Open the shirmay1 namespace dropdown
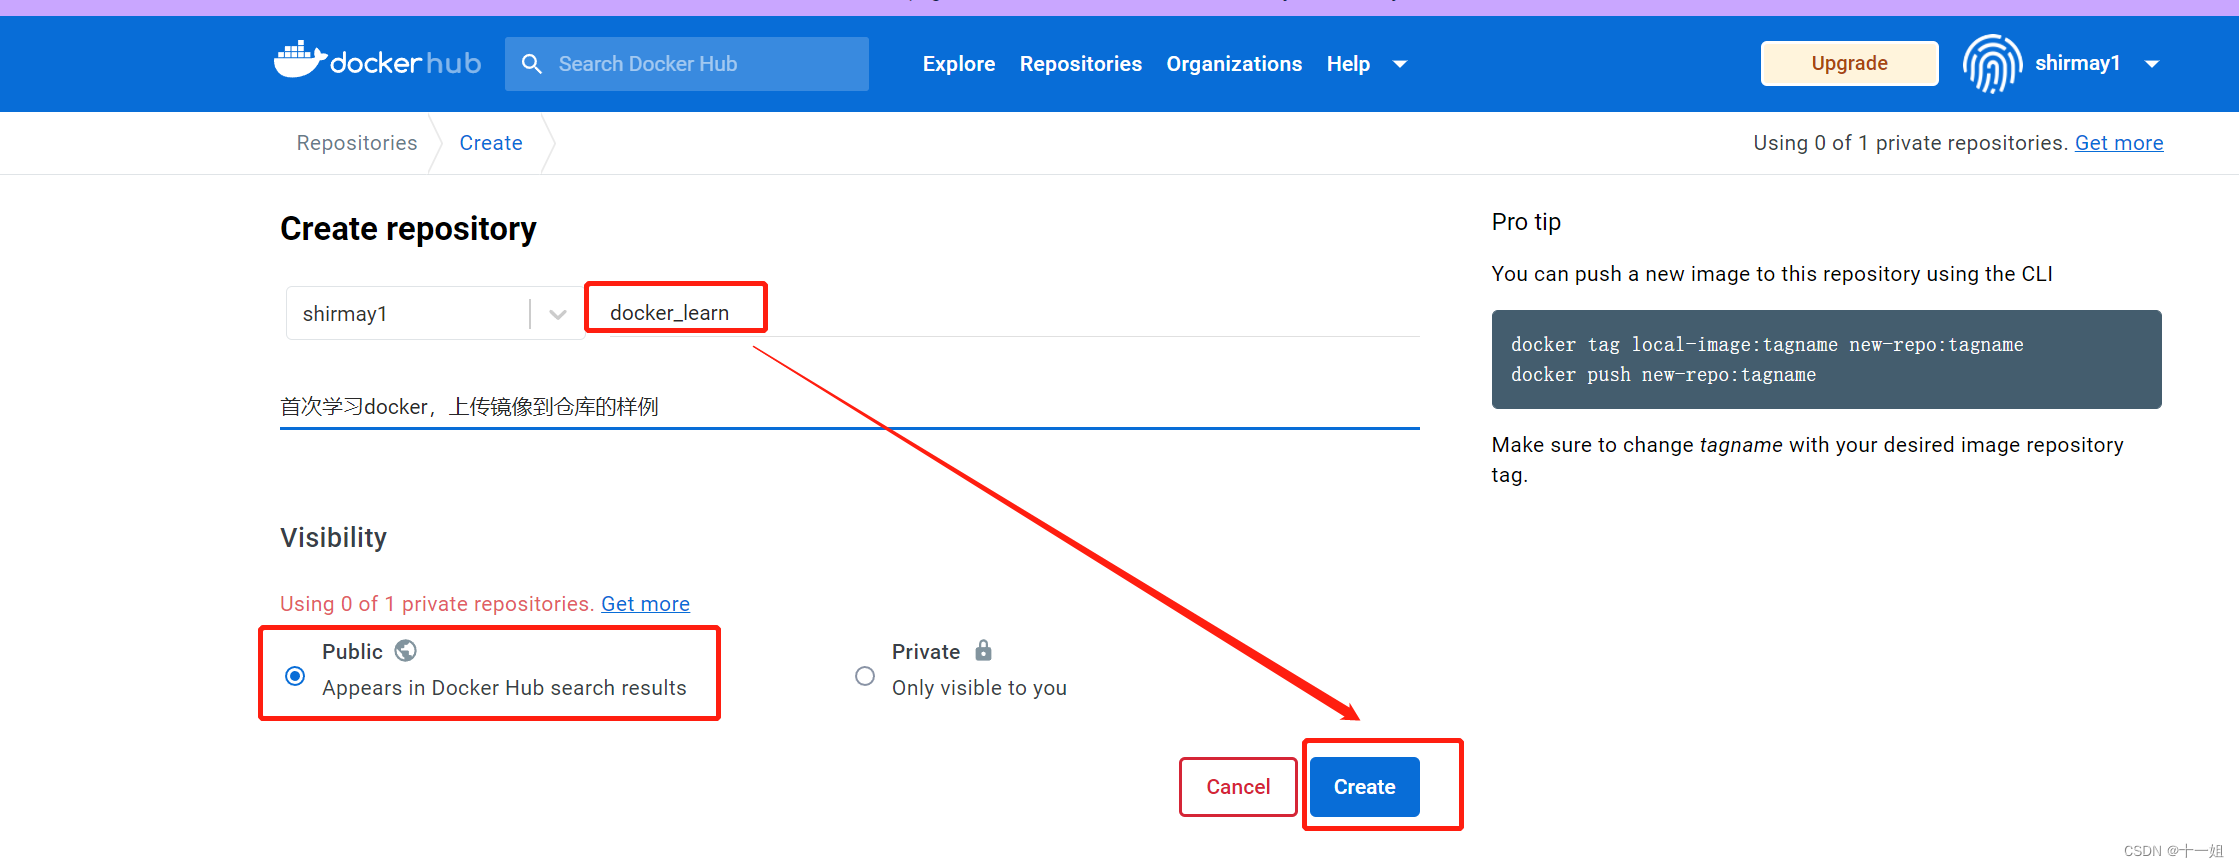Image resolution: width=2239 pixels, height=868 pixels. [435, 314]
